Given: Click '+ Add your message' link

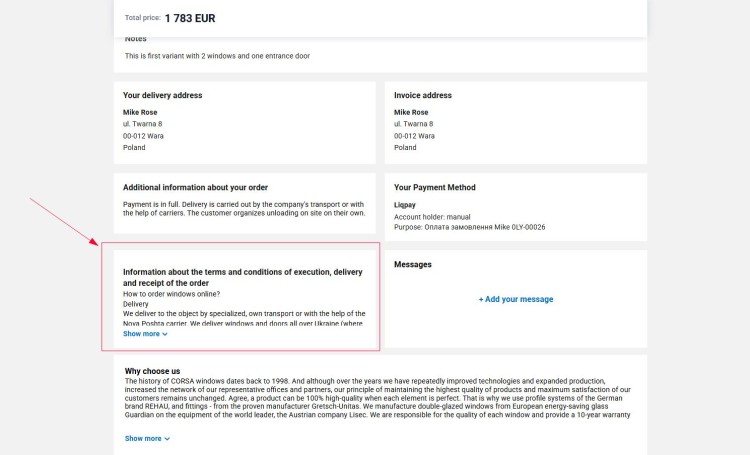Looking at the screenshot, I should tap(515, 299).
